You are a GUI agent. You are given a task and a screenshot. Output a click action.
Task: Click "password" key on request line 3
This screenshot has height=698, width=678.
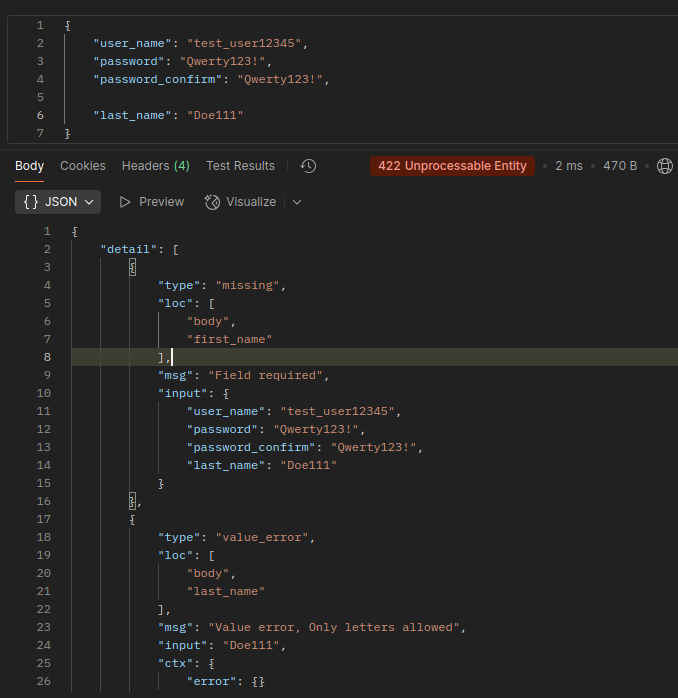click(129, 61)
